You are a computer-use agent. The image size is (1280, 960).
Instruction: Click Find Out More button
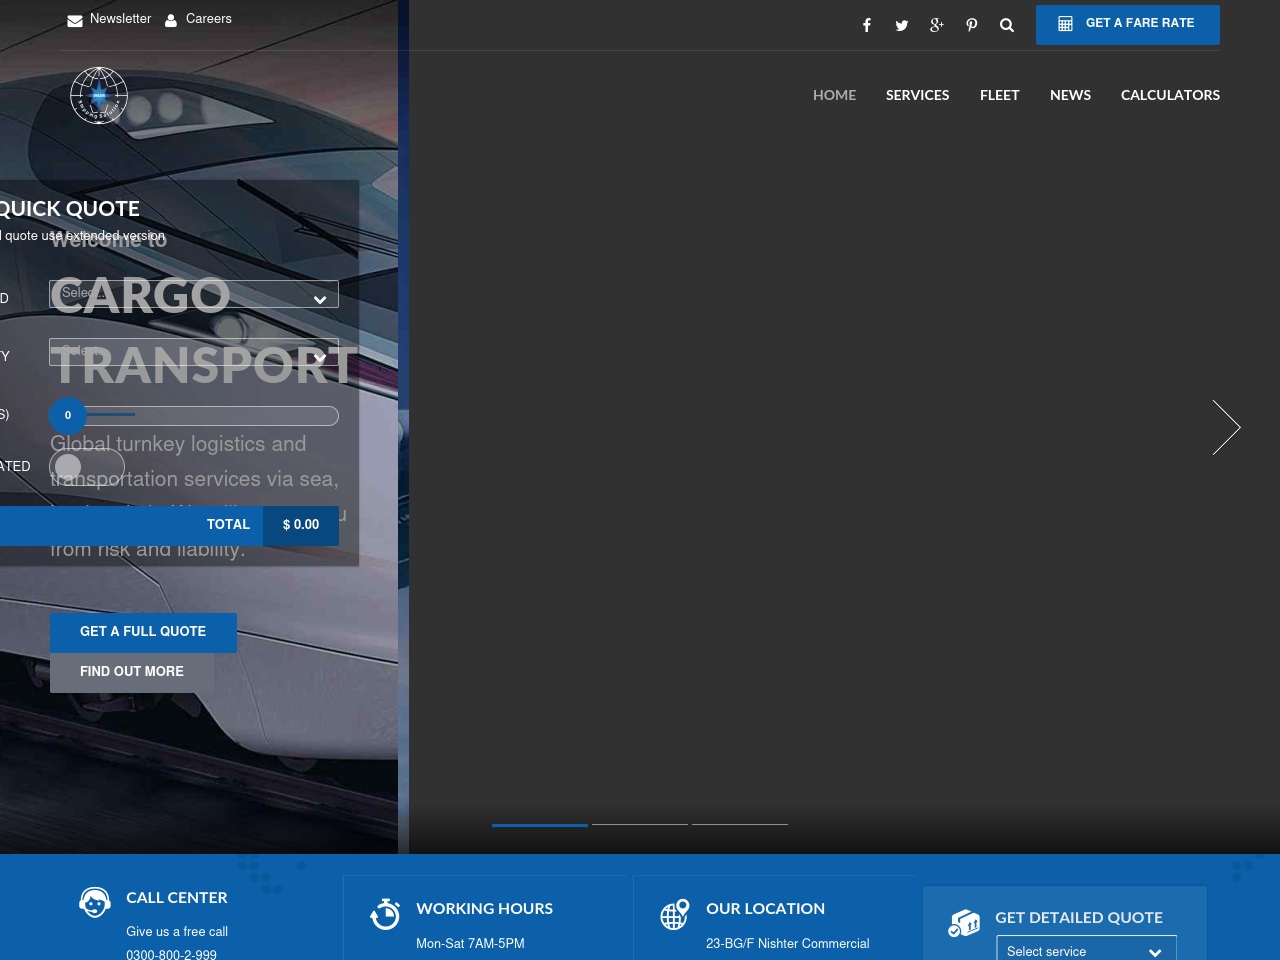[x=132, y=672]
